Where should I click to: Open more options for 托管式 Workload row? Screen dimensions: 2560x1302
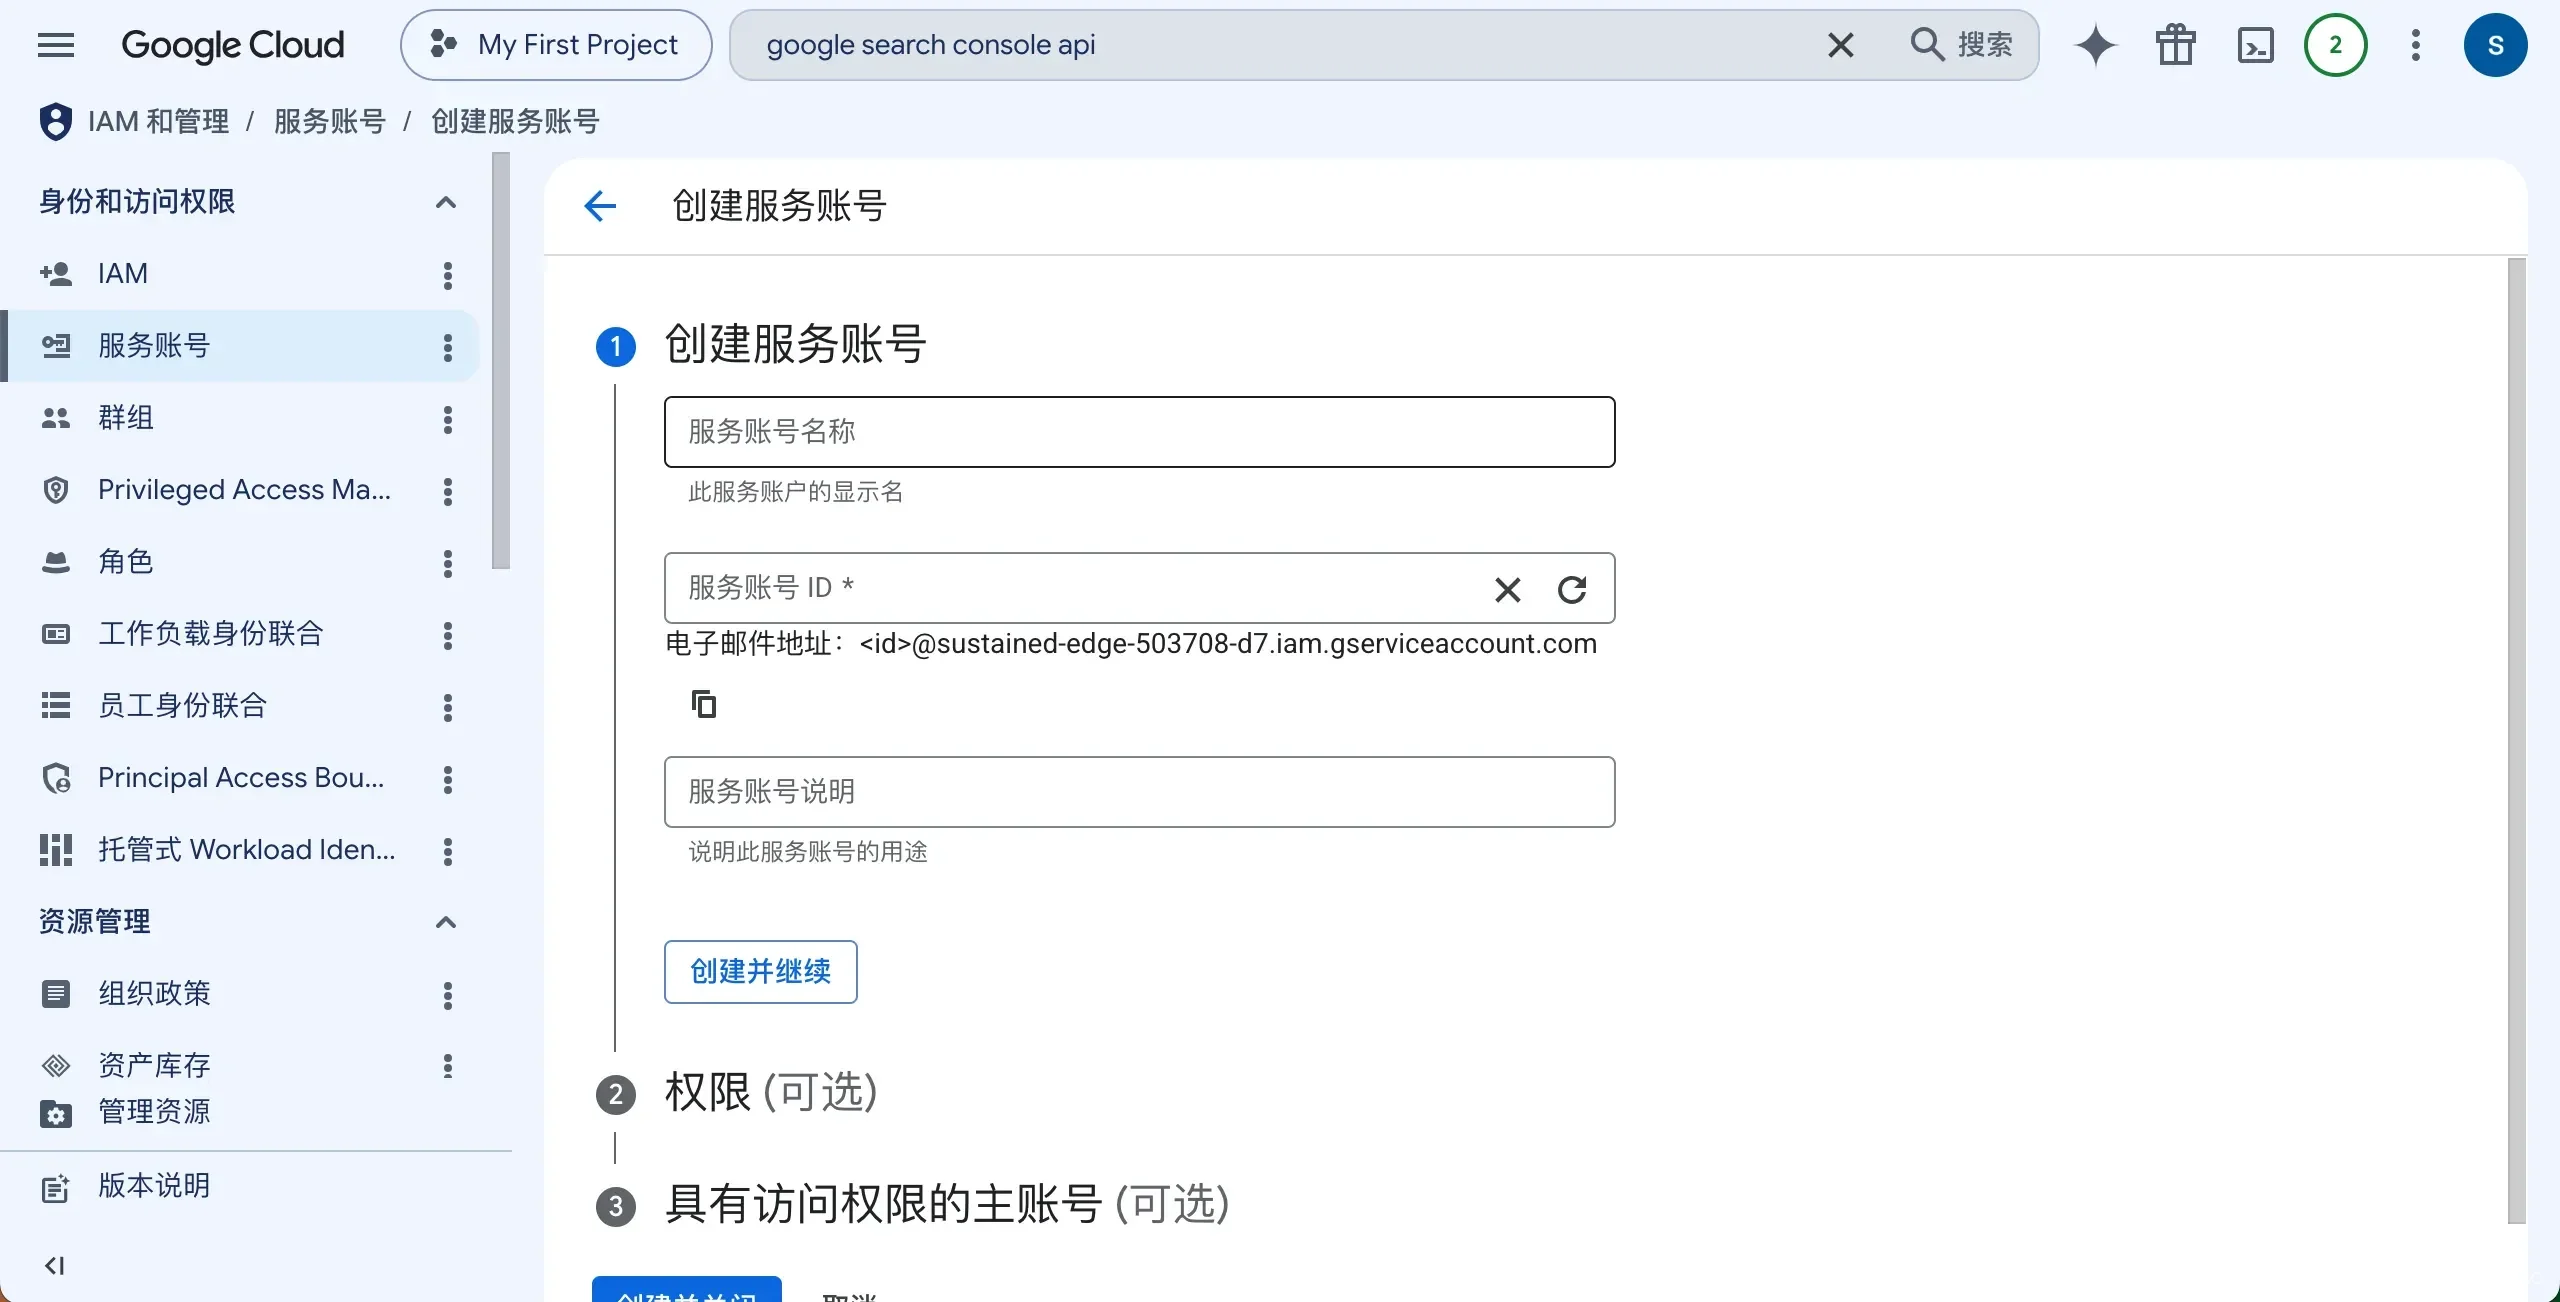click(448, 851)
